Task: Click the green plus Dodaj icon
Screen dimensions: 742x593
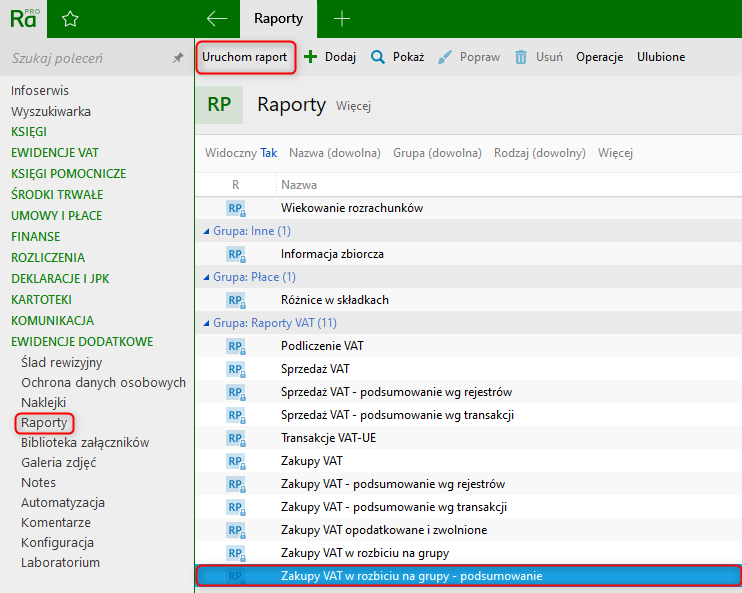Action: point(311,57)
